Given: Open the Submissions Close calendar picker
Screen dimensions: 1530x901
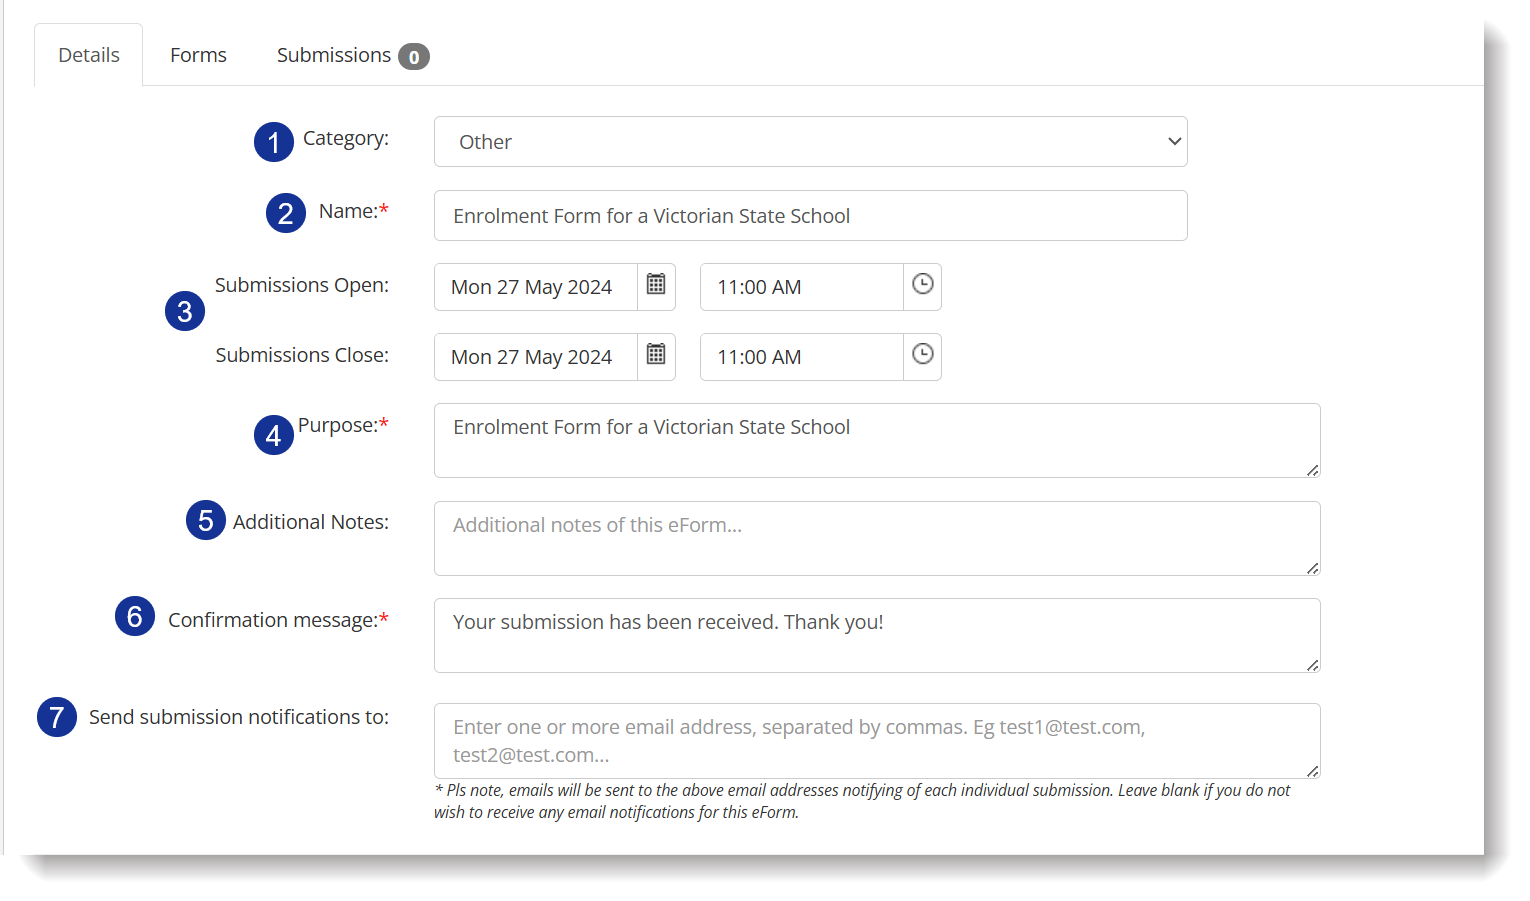Looking at the screenshot, I should (x=656, y=356).
